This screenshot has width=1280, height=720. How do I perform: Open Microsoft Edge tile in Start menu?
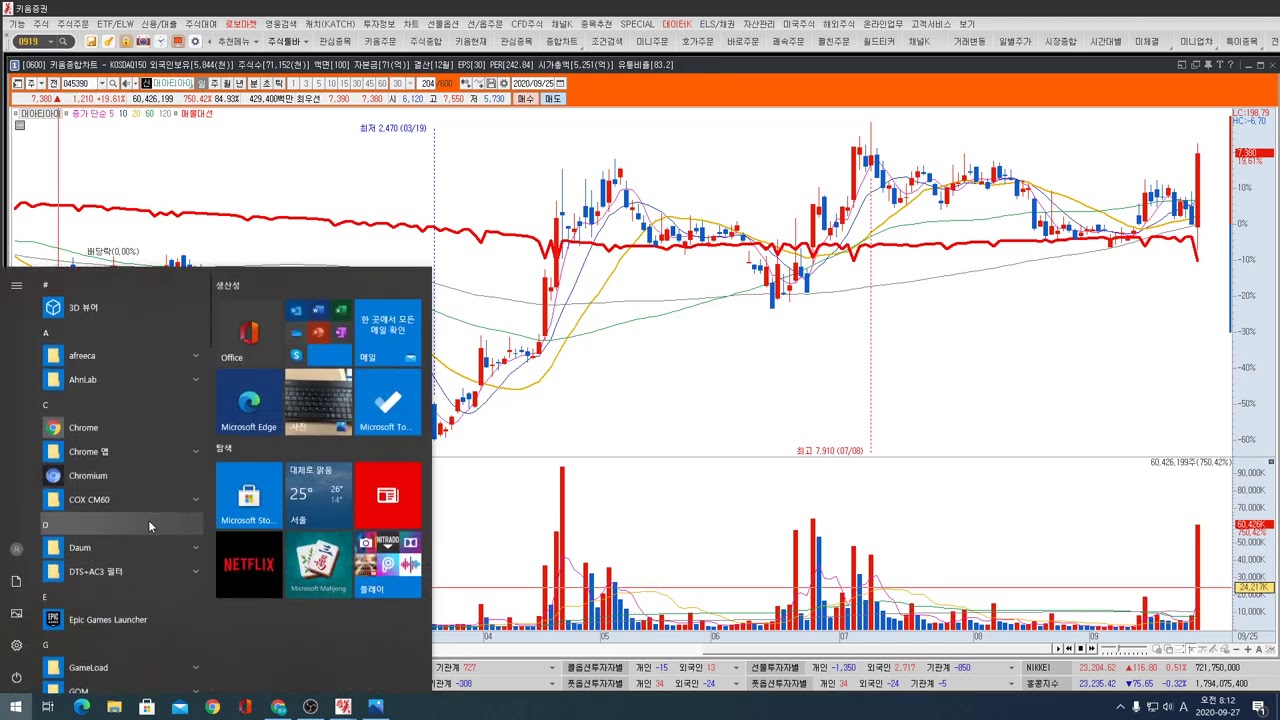(x=249, y=402)
